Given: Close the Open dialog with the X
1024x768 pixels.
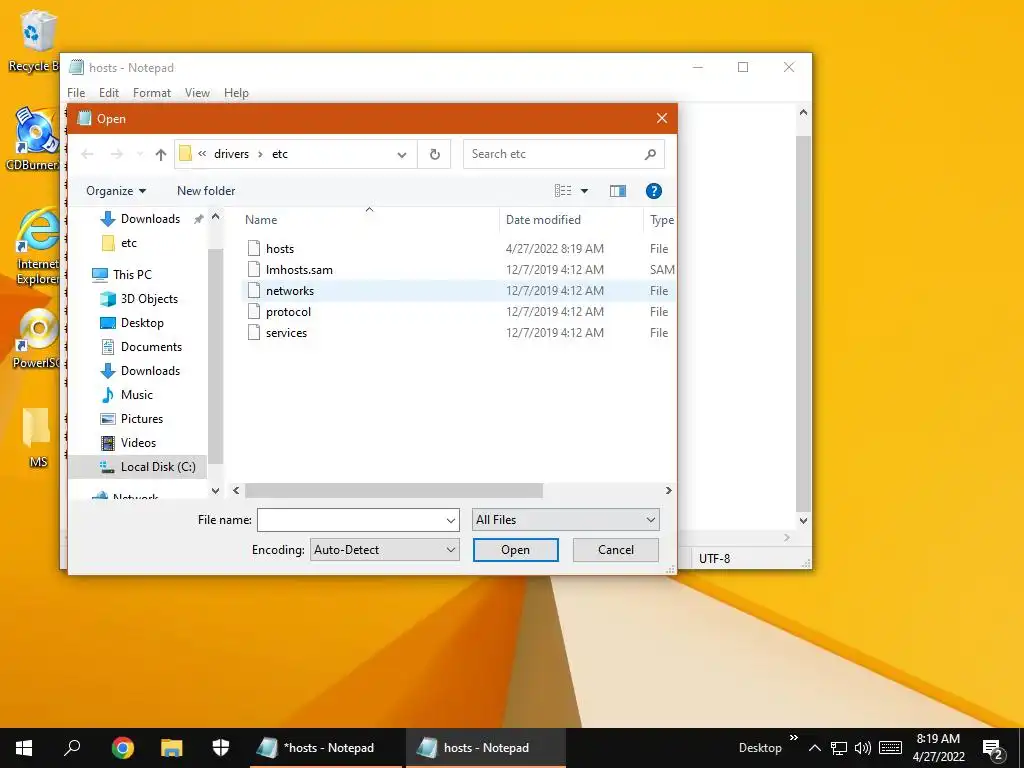Looking at the screenshot, I should [662, 118].
